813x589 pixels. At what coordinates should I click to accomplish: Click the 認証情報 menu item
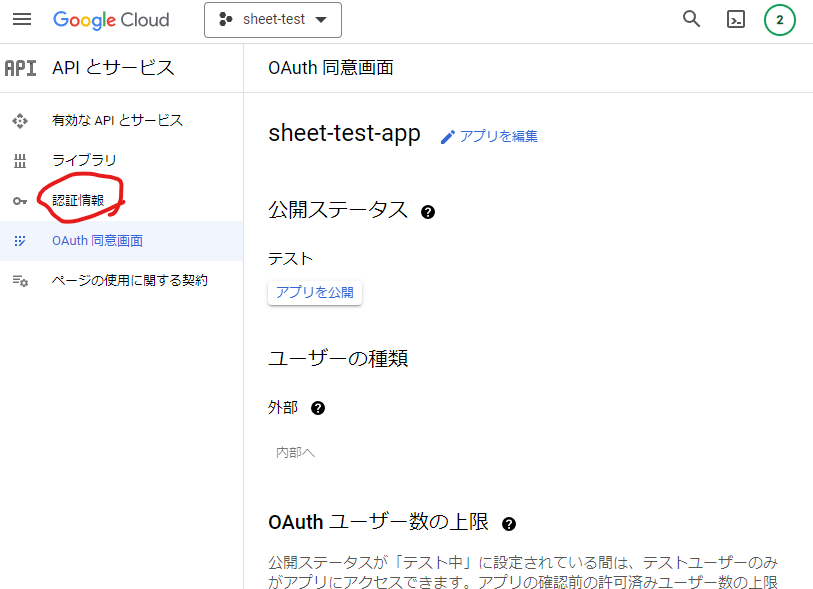click(x=77, y=200)
